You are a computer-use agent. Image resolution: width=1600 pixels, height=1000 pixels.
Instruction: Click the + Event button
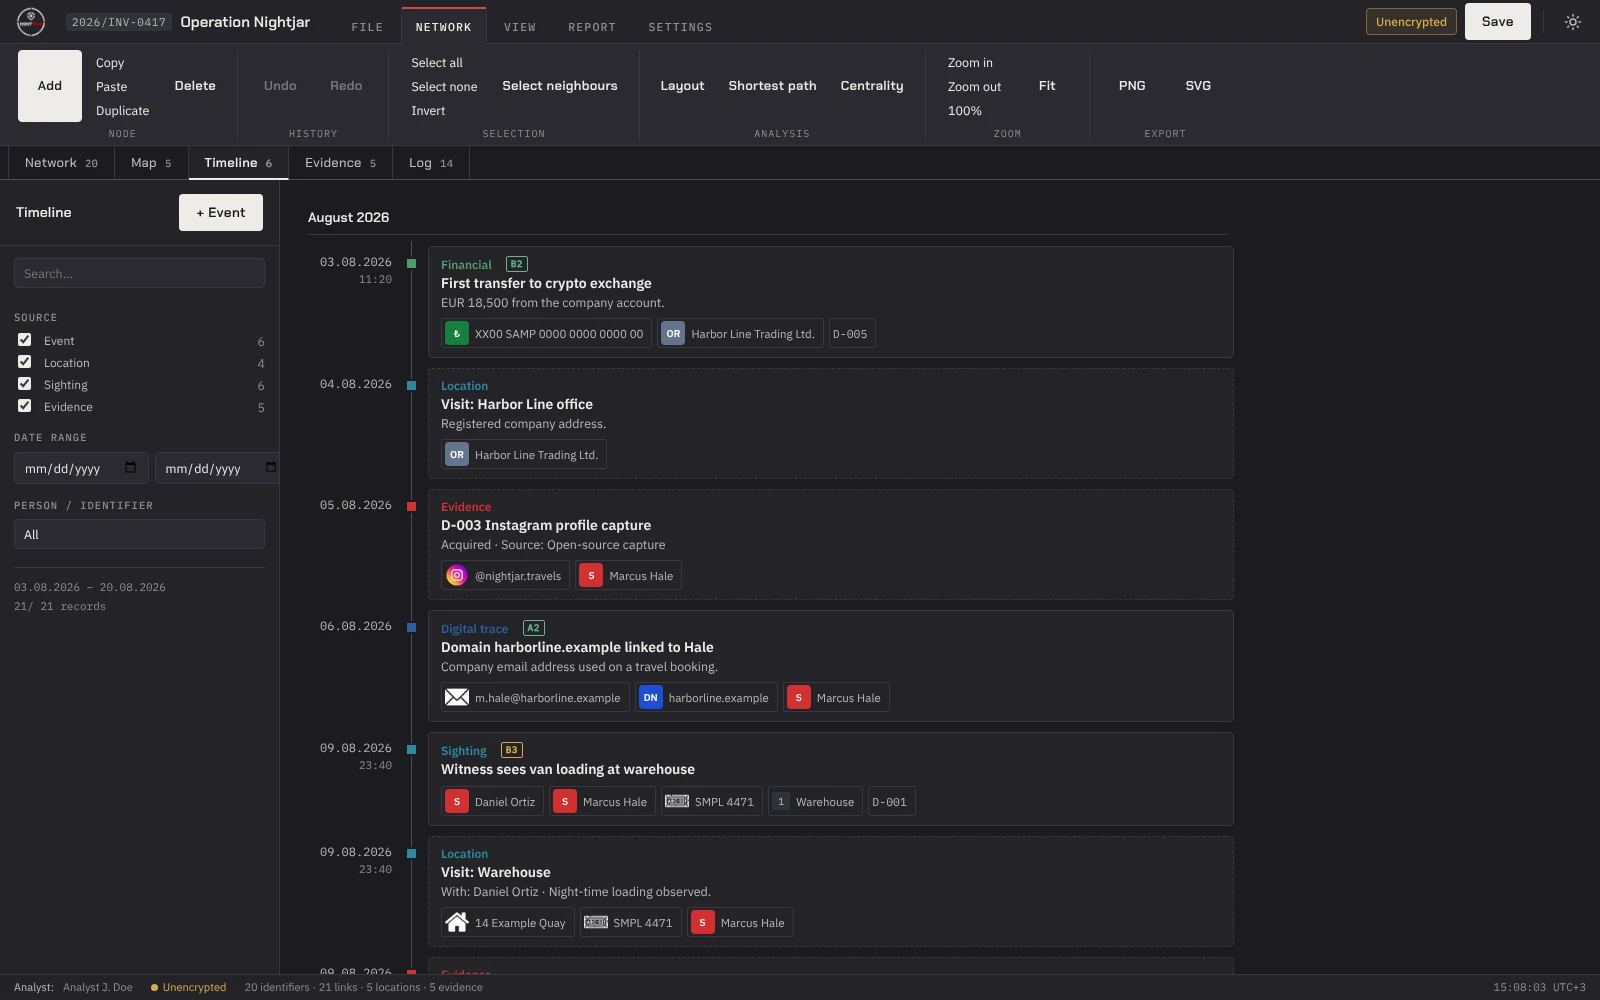pyautogui.click(x=221, y=213)
